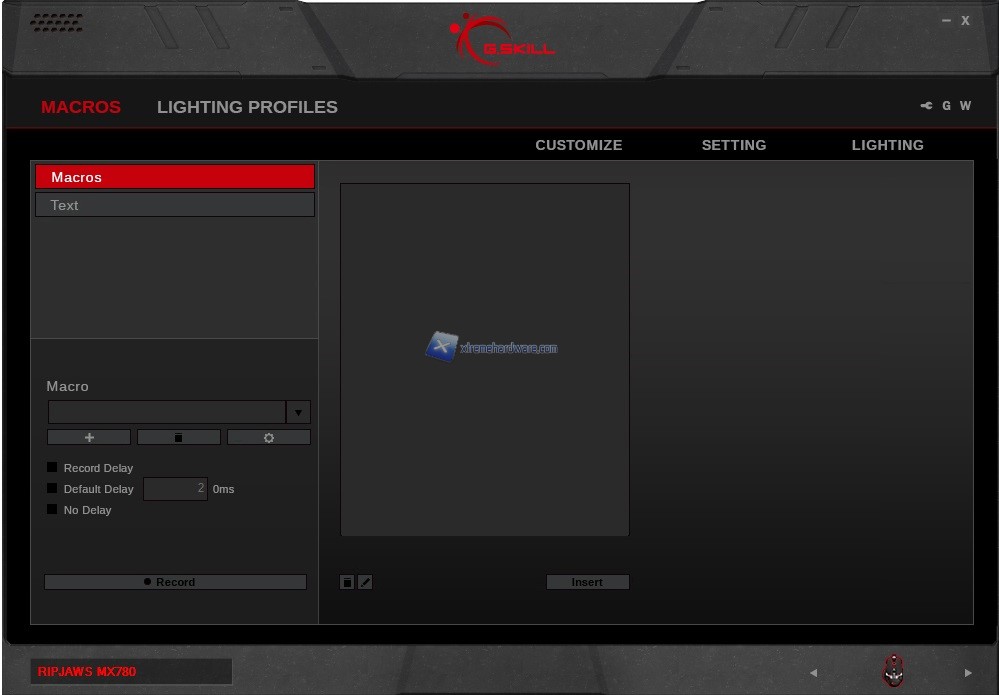Click the pencil edit icon below the macro editor

pos(365,582)
